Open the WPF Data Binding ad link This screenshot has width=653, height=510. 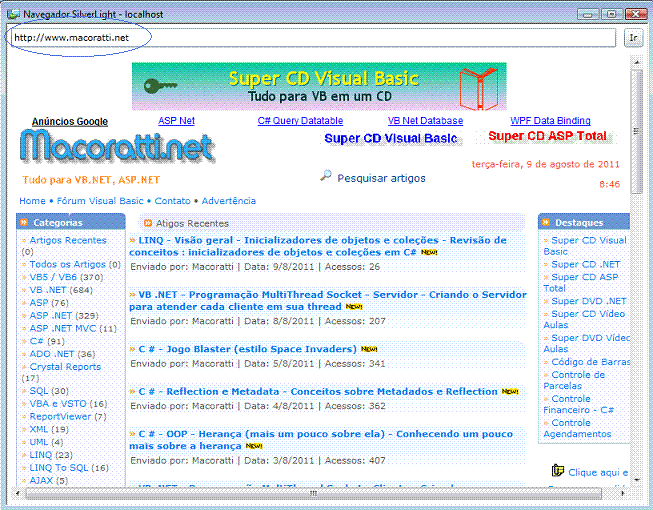[550, 121]
